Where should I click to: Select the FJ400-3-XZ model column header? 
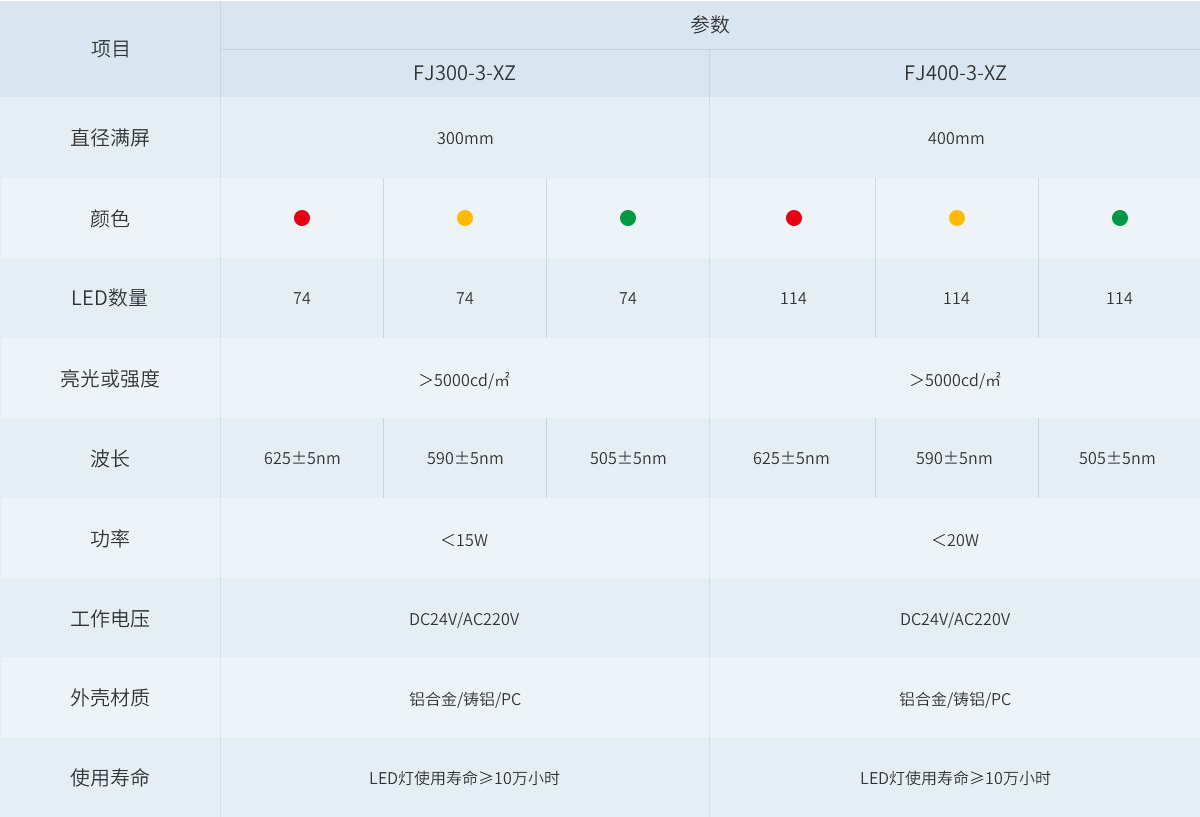tap(955, 73)
